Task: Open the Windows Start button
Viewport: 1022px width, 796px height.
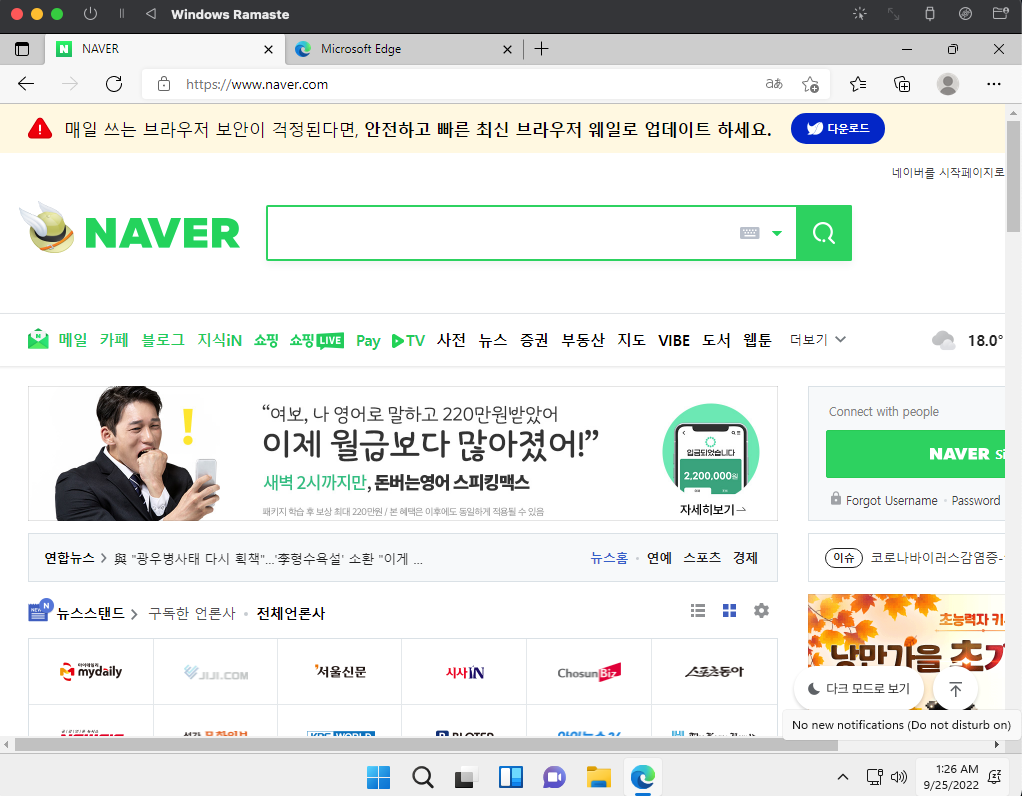Action: pyautogui.click(x=378, y=777)
